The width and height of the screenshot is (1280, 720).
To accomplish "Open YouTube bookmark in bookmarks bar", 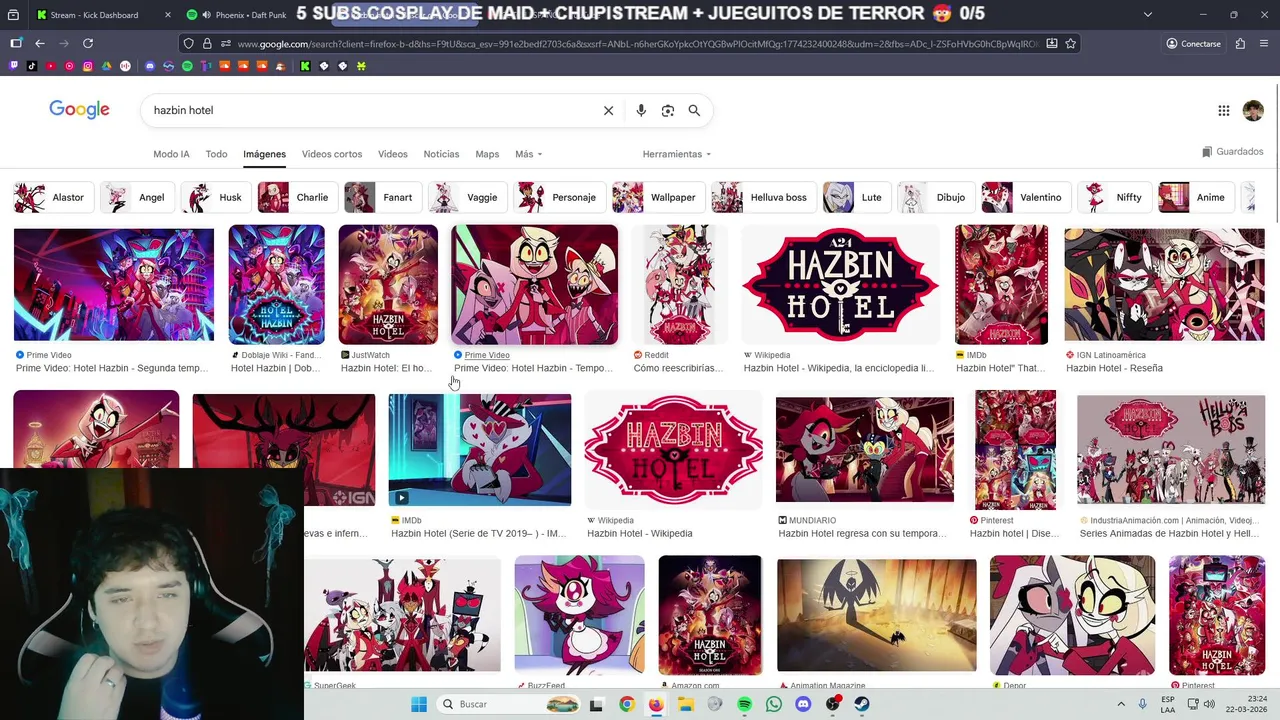I will pos(51,66).
